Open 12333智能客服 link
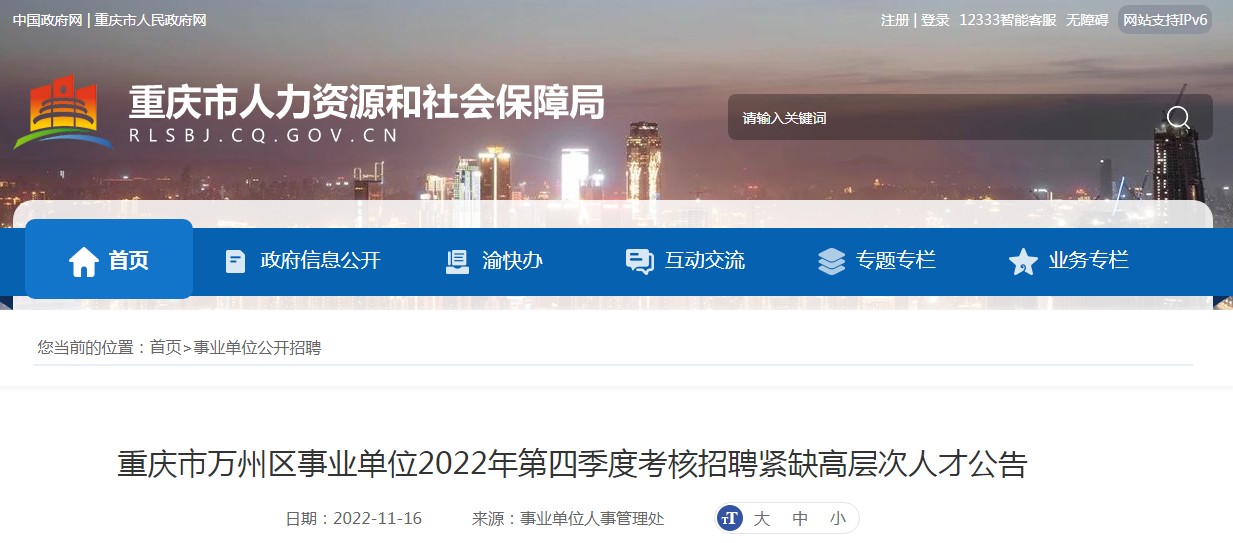1233x543 pixels. click(1007, 20)
